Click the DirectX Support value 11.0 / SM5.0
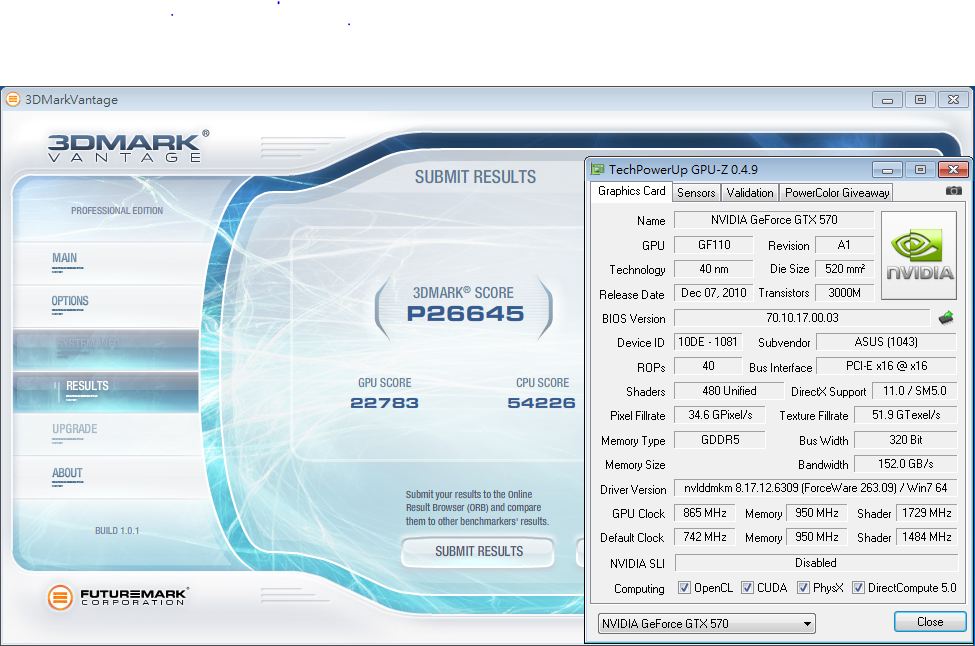Viewport: 975px width, 646px height. pyautogui.click(x=914, y=391)
